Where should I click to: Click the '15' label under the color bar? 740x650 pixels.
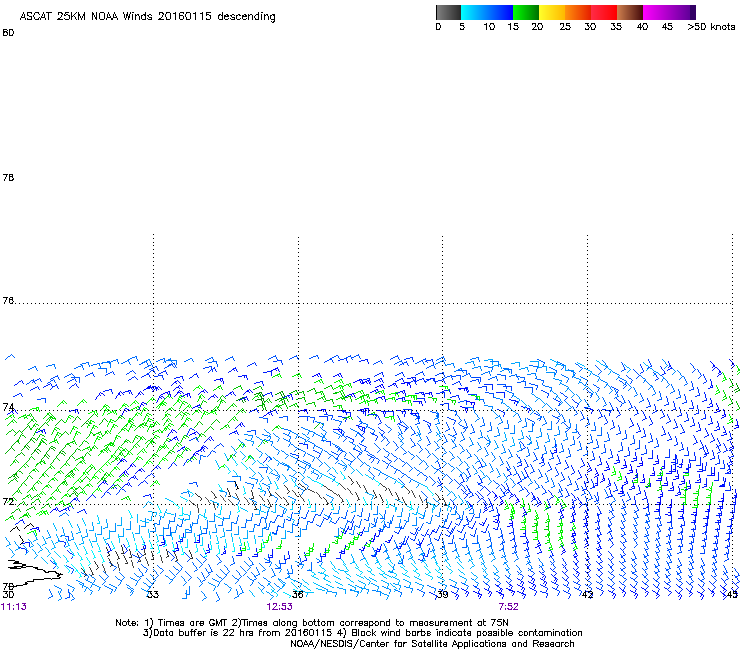pos(513,27)
